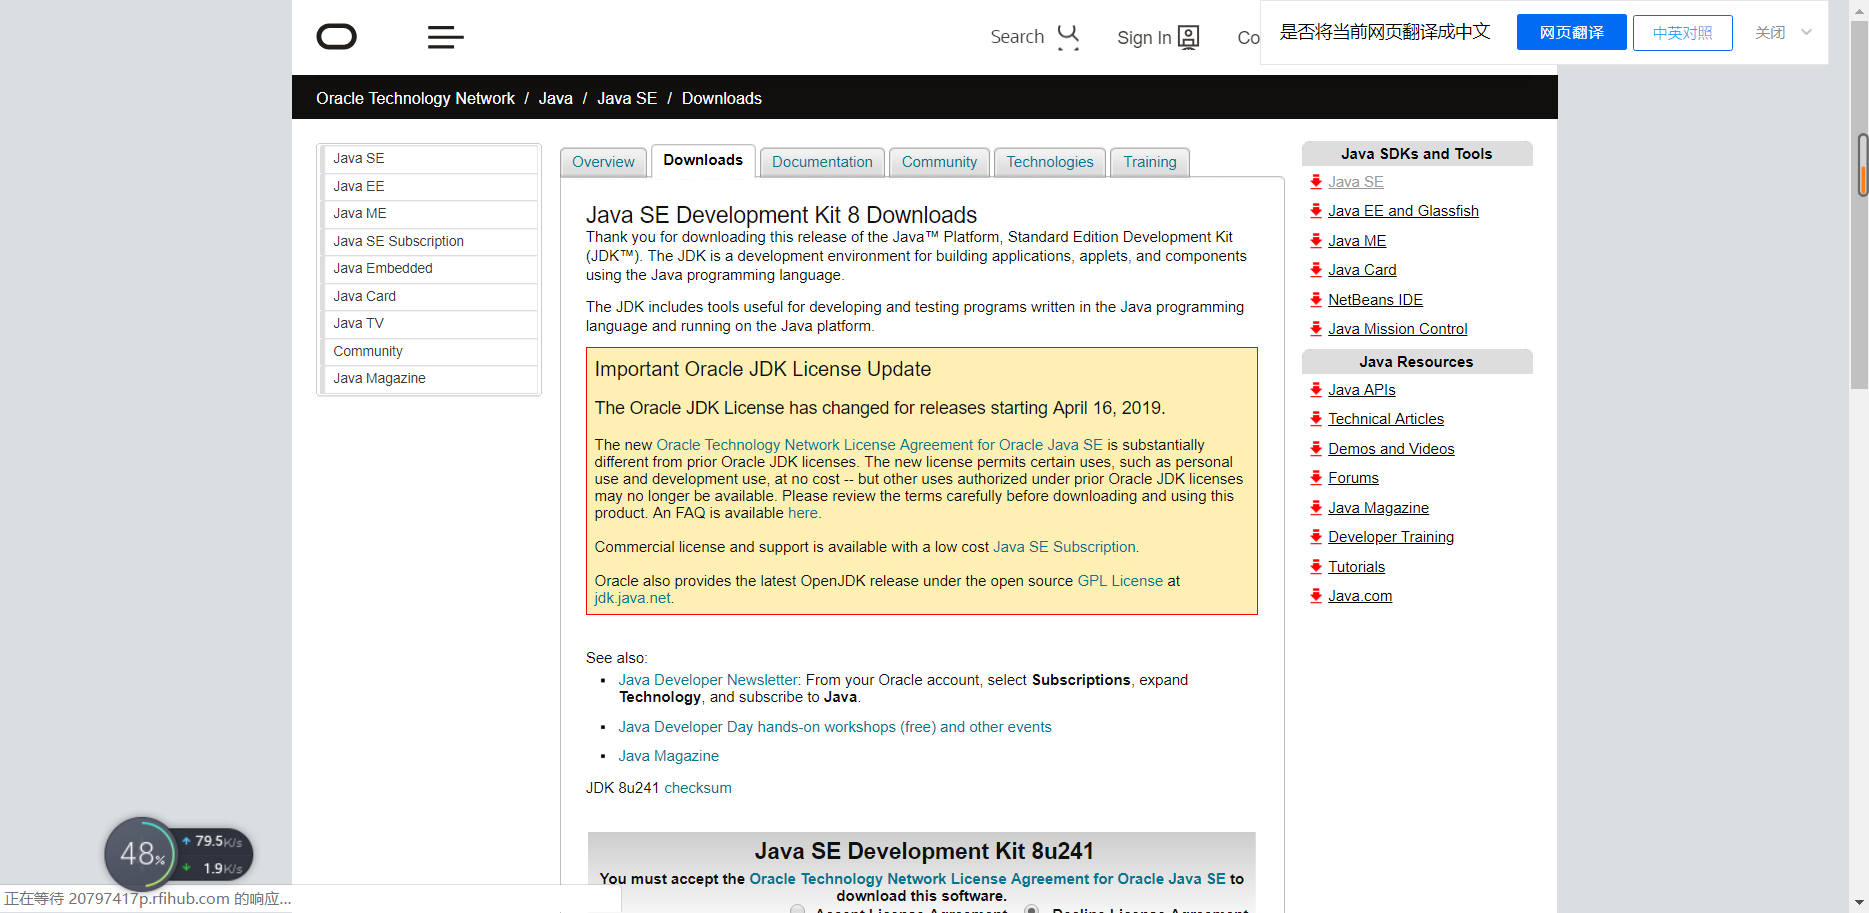This screenshot has width=1869, height=913.
Task: Open the Training tab
Action: tap(1150, 162)
